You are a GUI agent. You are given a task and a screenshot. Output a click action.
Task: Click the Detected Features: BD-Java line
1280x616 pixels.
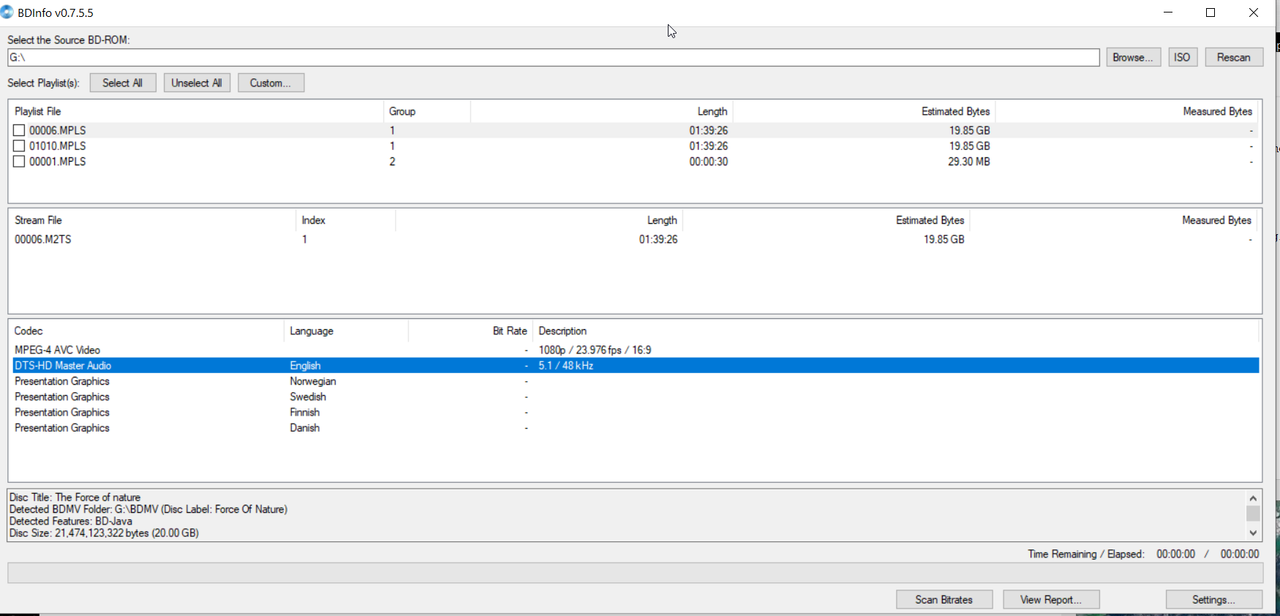pyautogui.click(x=70, y=521)
